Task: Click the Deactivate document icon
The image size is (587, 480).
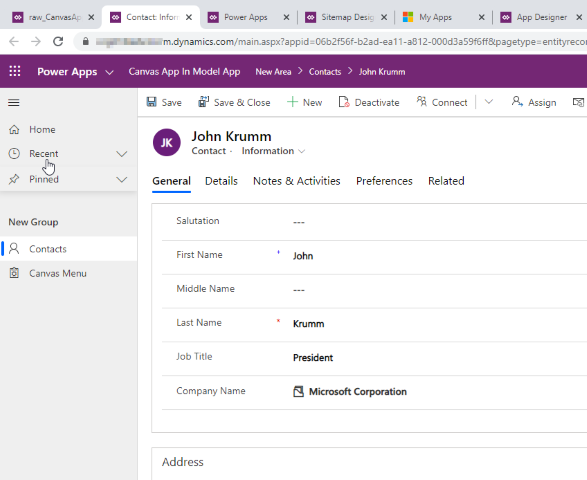Action: [344, 102]
